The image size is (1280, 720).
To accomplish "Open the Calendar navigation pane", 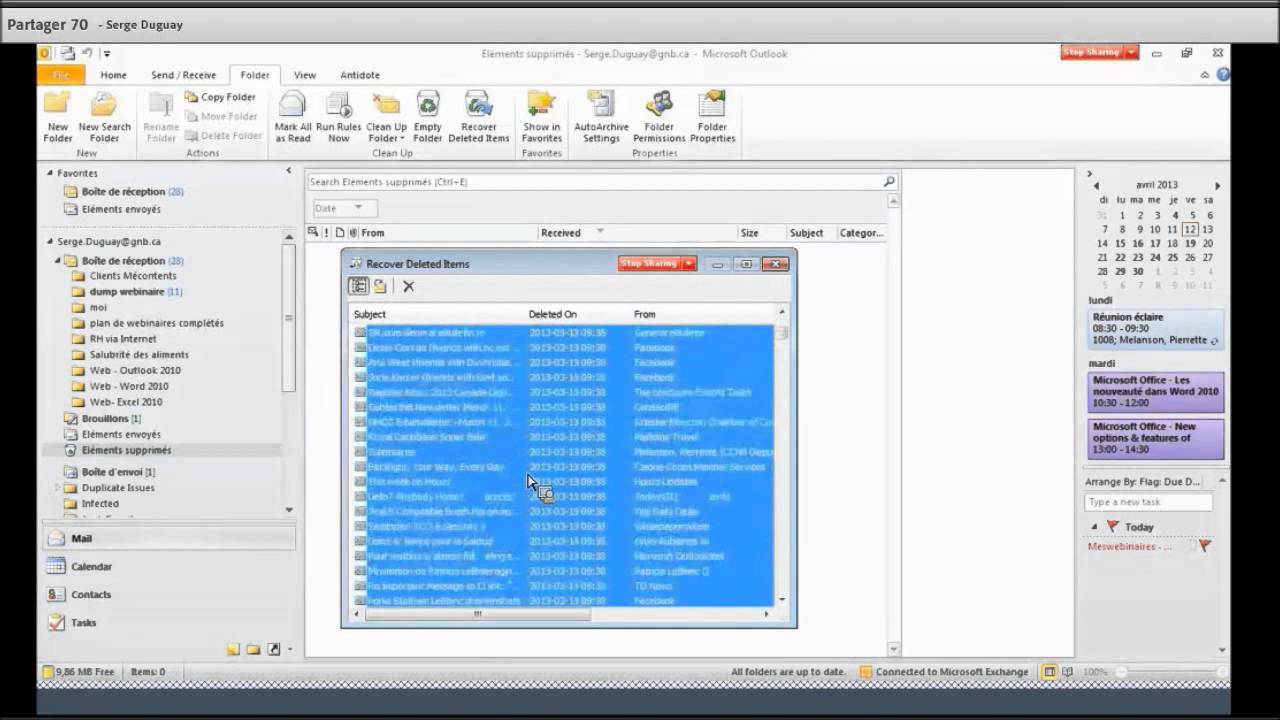I will pyautogui.click(x=168, y=566).
